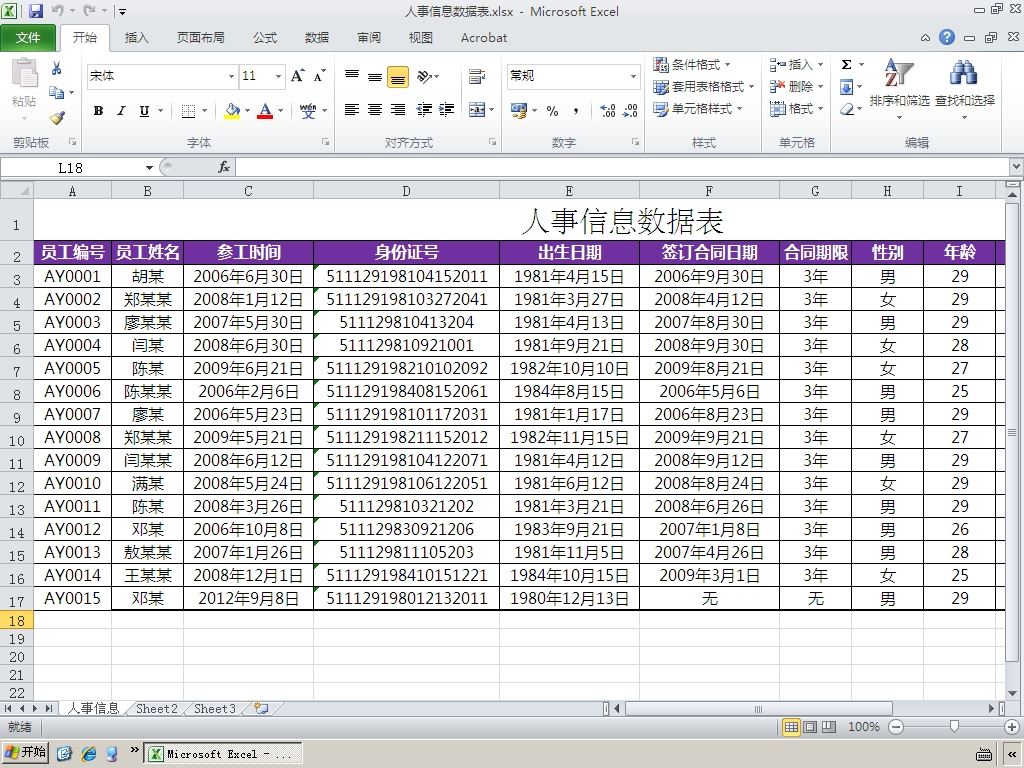Open 排序和筛选 sort and filter
Screen dimensions: 1024x768
click(899, 89)
